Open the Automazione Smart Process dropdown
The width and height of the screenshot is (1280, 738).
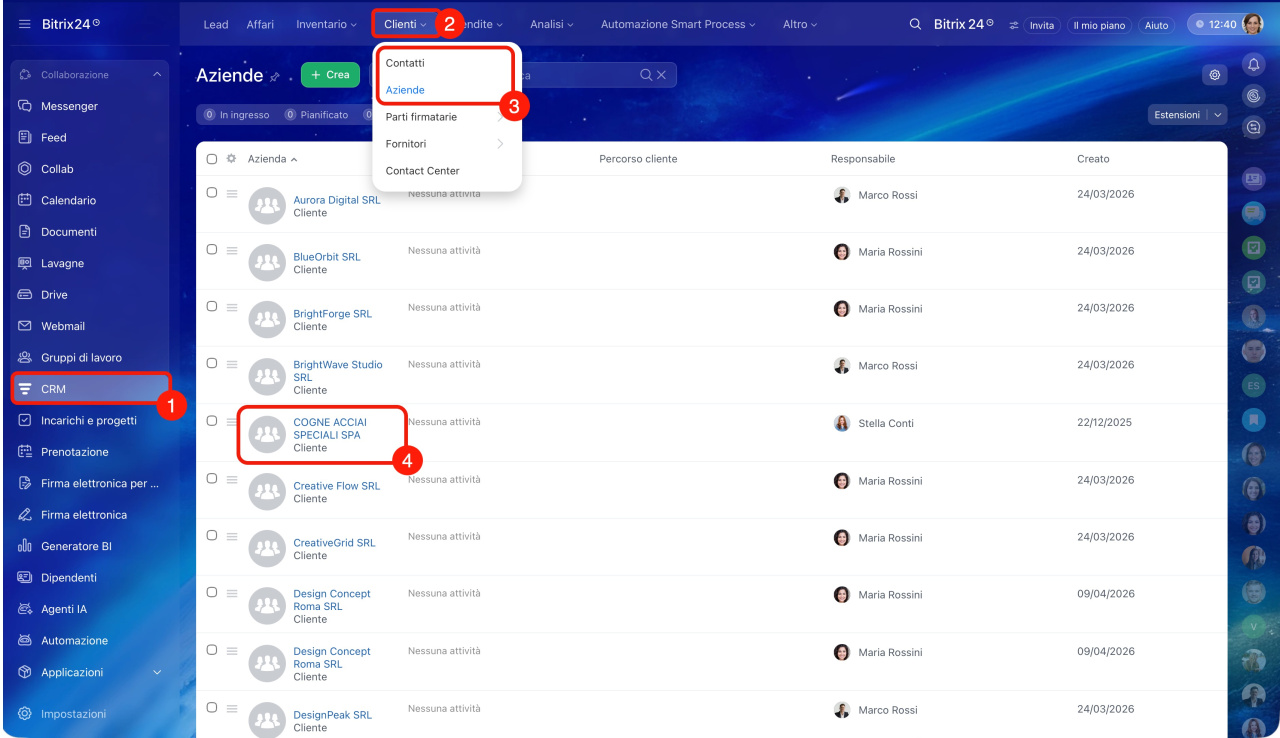click(677, 25)
